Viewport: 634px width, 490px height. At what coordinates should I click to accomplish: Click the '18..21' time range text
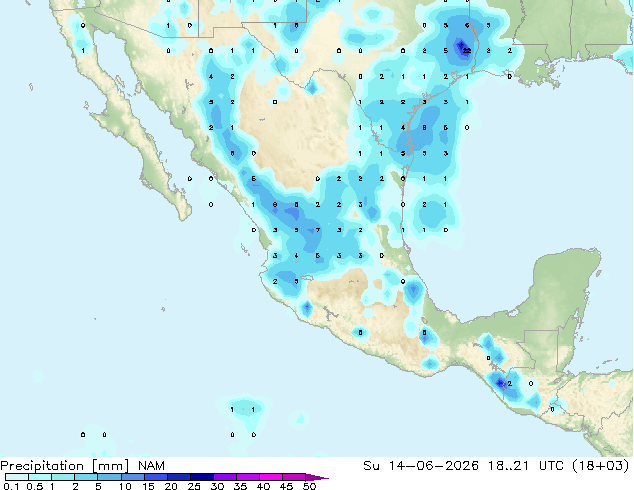pos(508,466)
